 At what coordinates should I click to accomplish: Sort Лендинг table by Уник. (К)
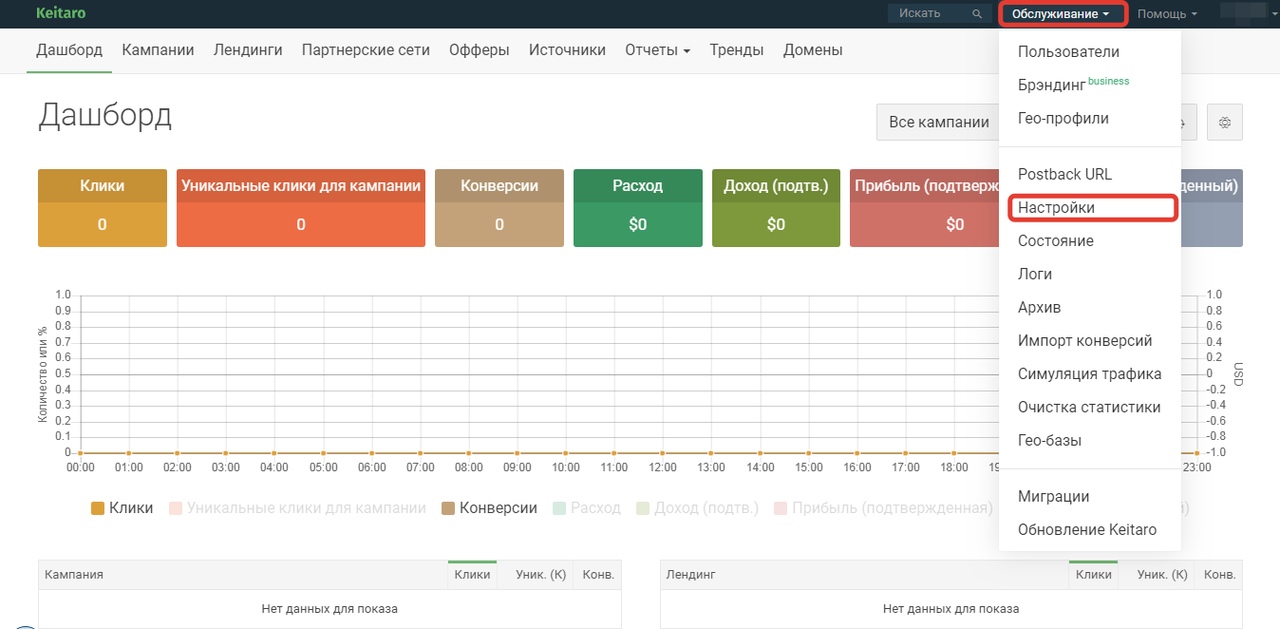(x=1163, y=575)
